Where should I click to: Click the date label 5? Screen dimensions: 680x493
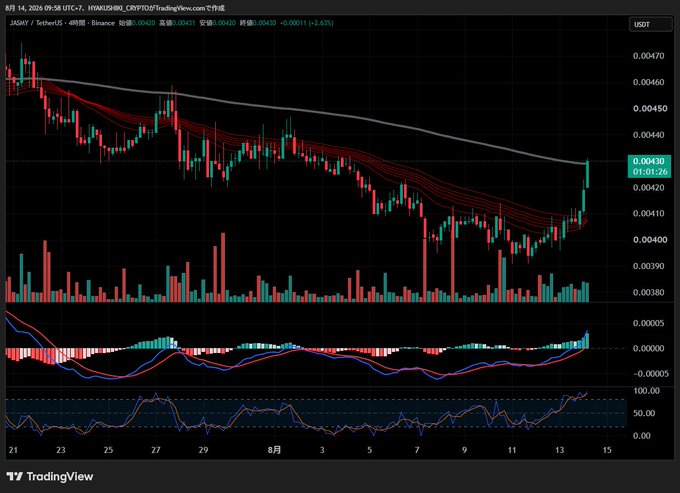pyautogui.click(x=369, y=450)
